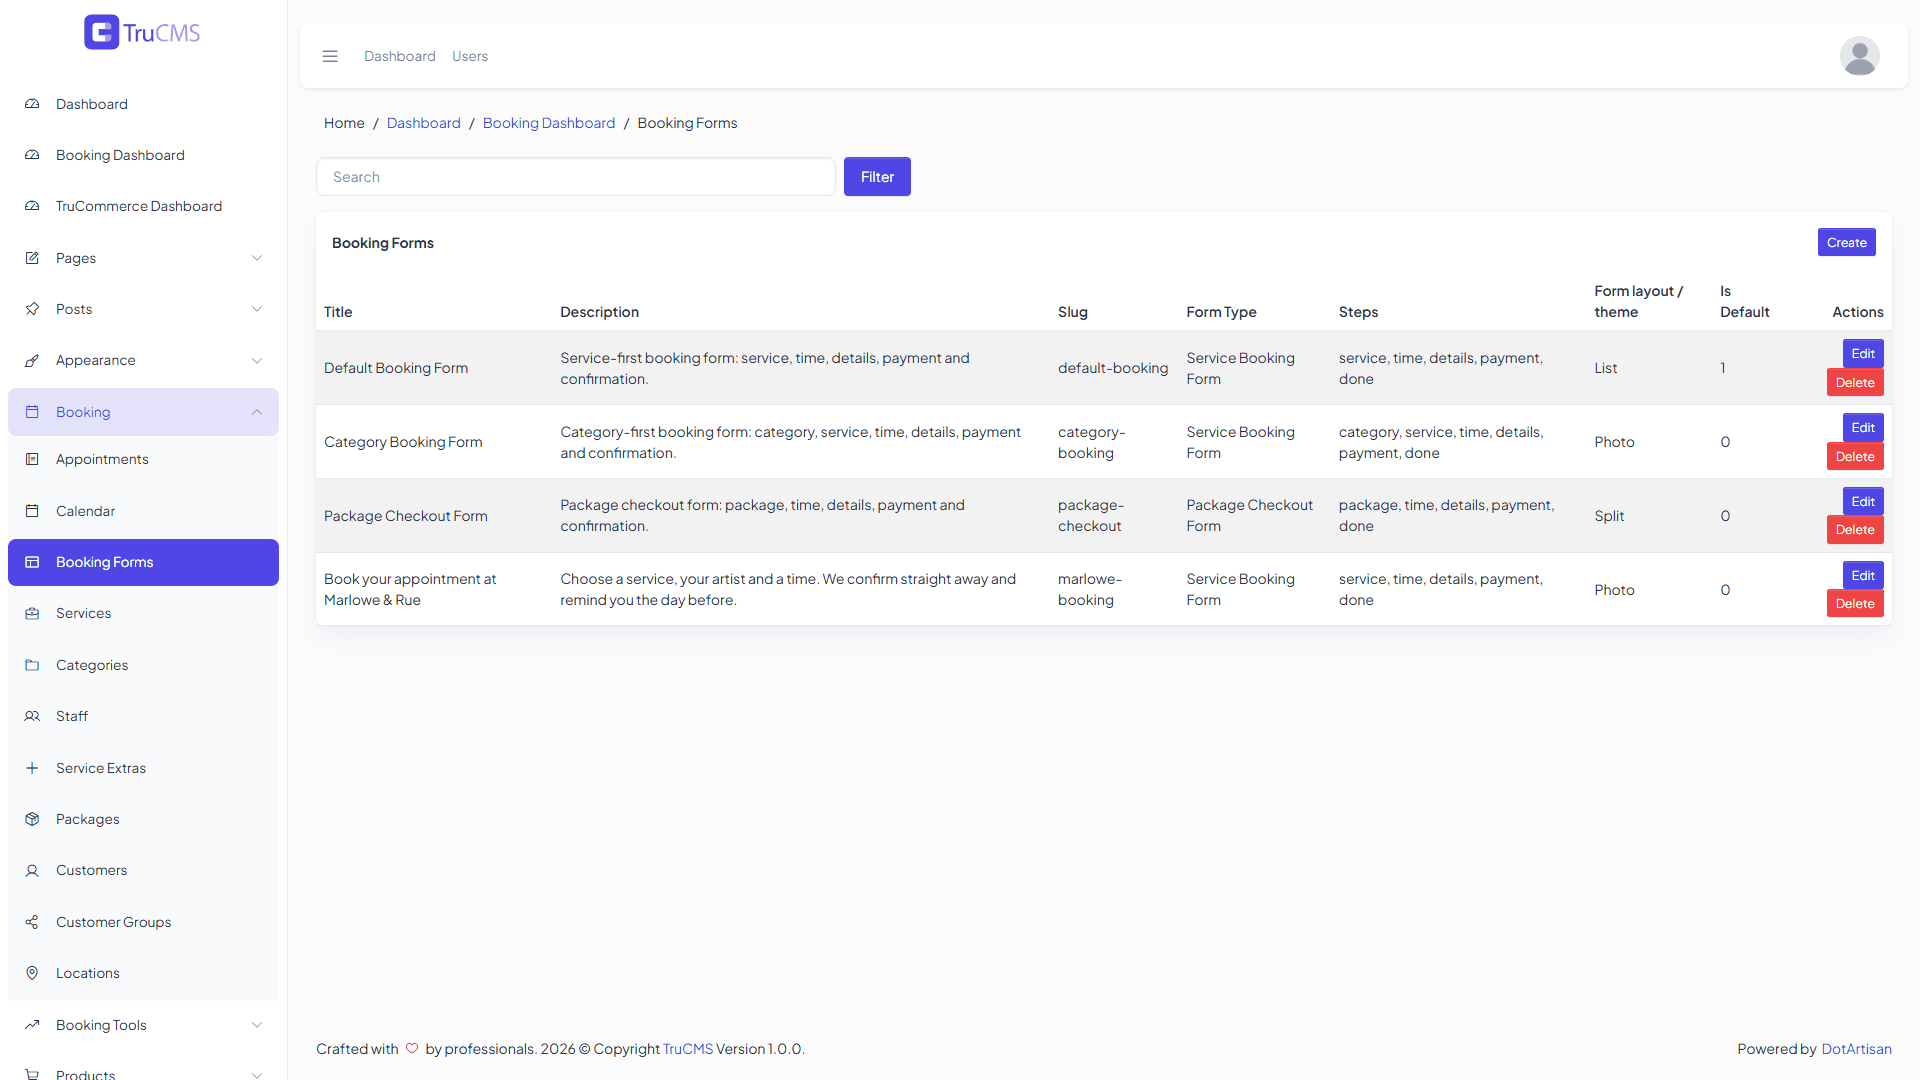This screenshot has height=1080, width=1920.
Task: Delete the Default Booking Form
Action: (x=1855, y=383)
